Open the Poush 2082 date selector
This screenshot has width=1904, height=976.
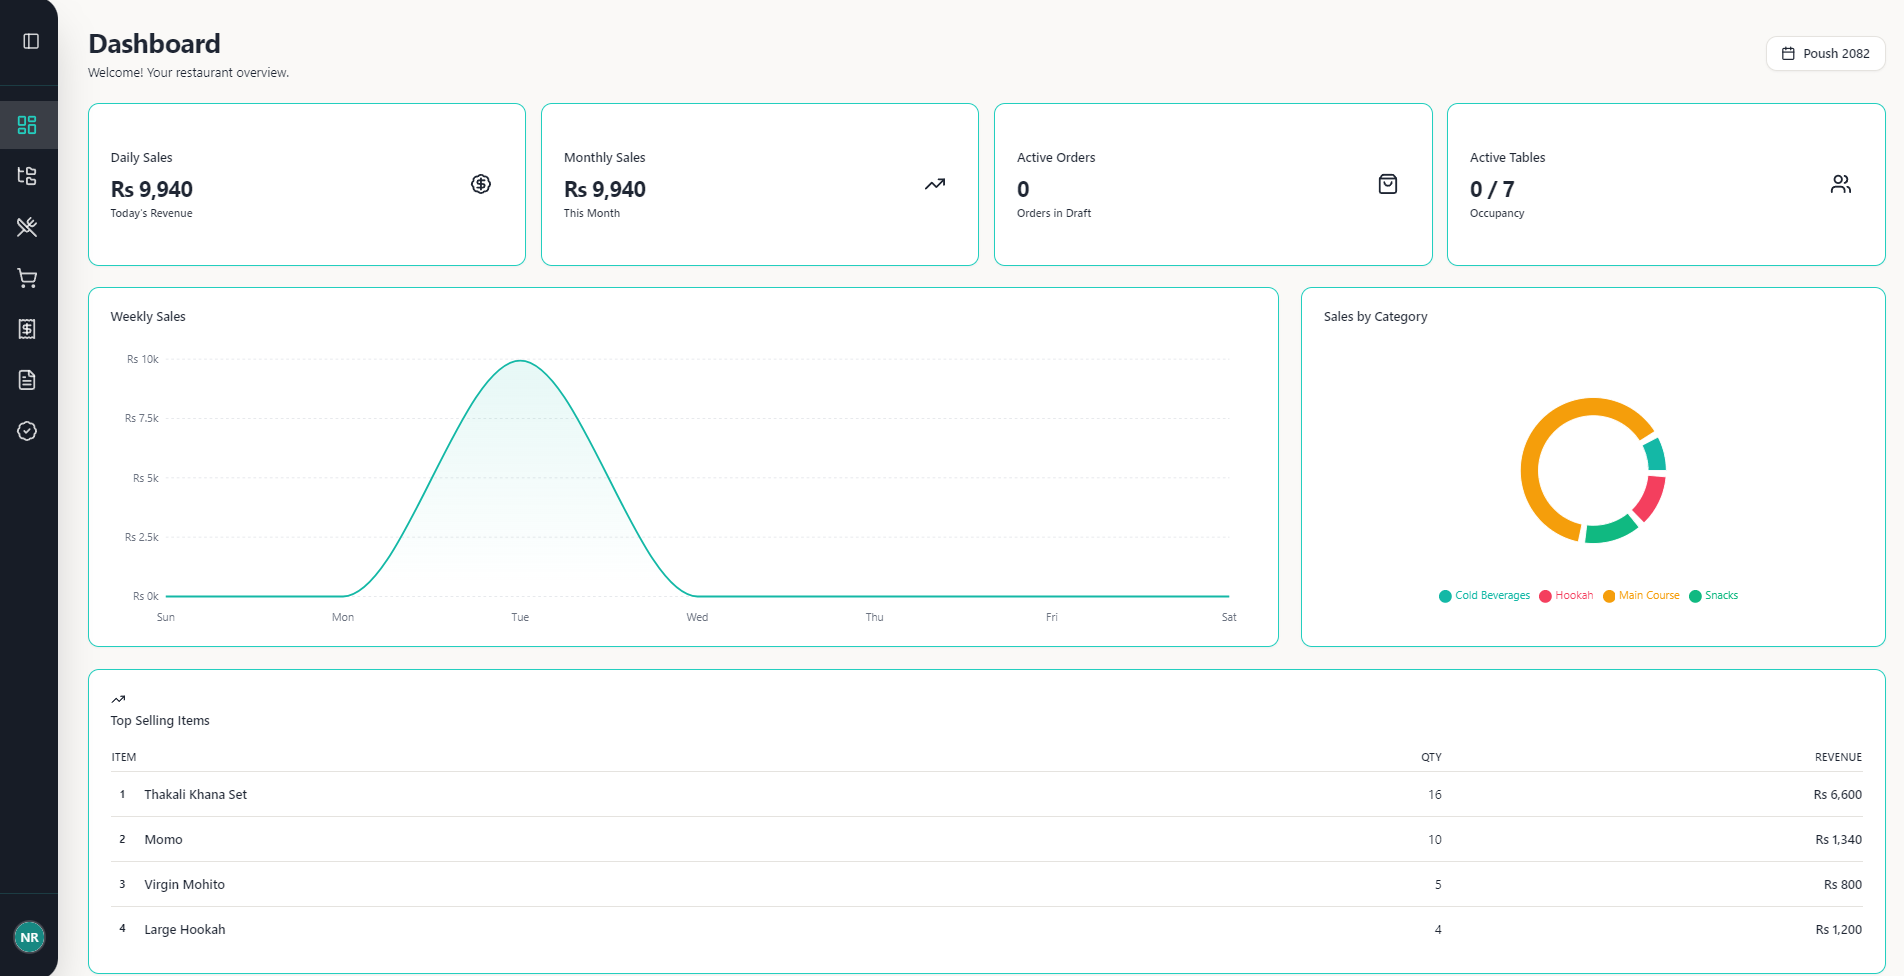1824,53
